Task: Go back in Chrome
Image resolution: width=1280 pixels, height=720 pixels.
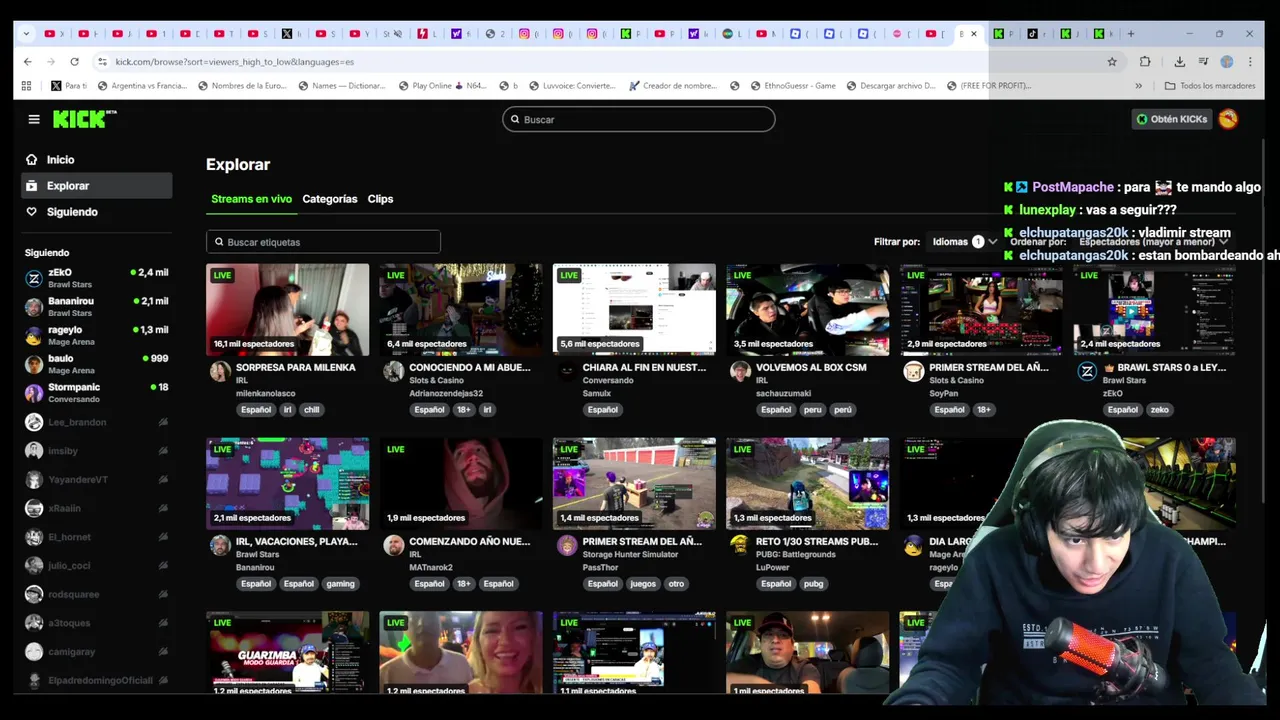Action: point(28,62)
